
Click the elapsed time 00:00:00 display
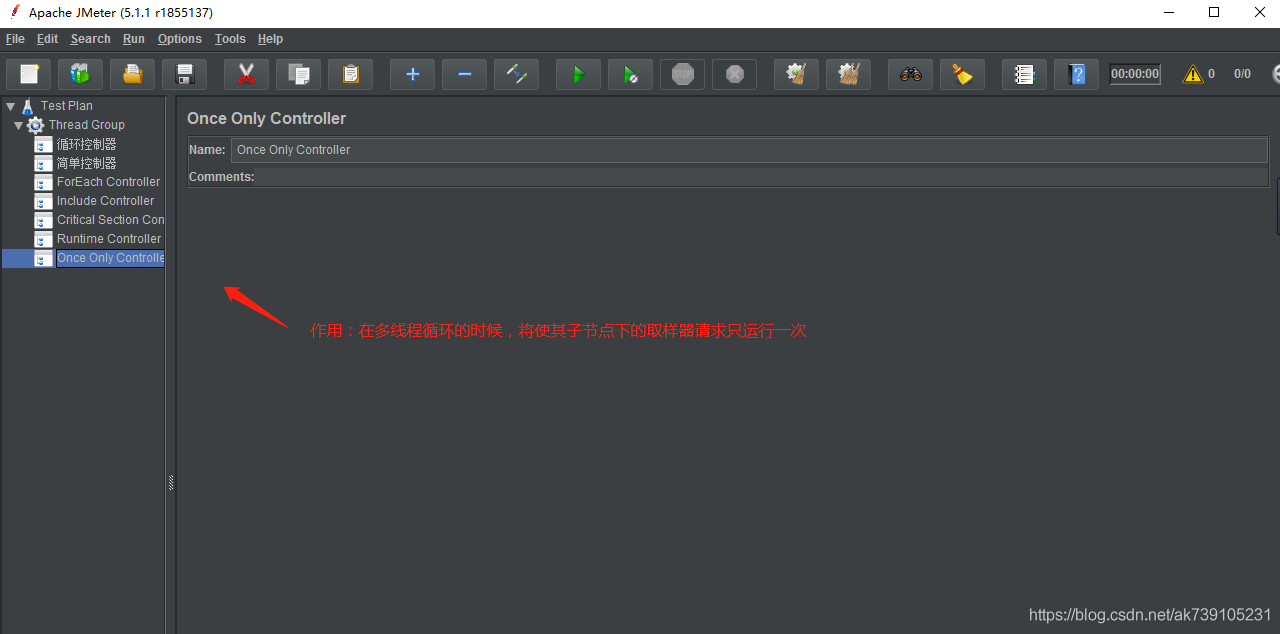point(1135,74)
